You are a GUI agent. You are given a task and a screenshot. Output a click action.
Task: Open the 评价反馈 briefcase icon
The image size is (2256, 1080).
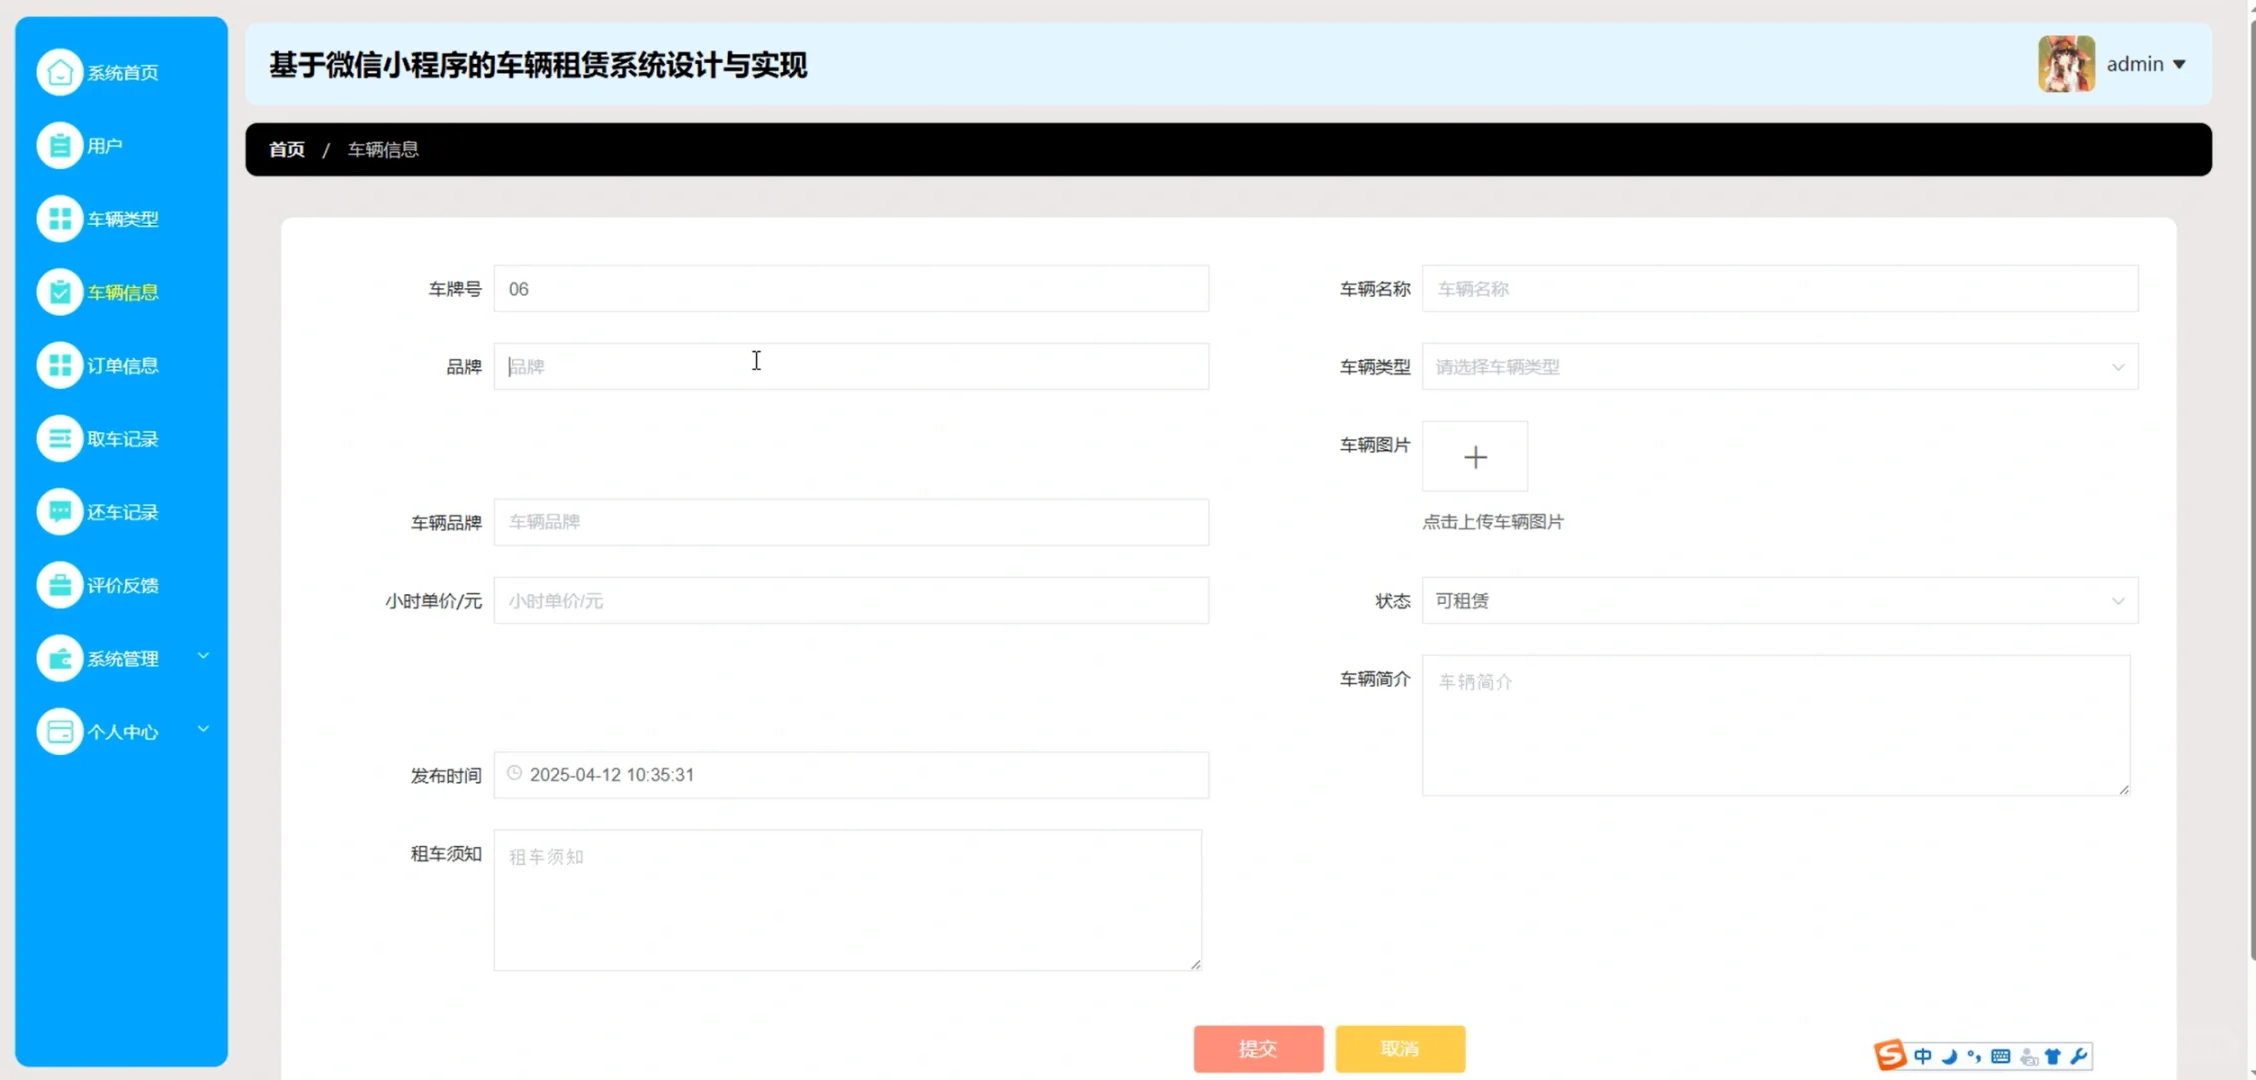(60, 584)
